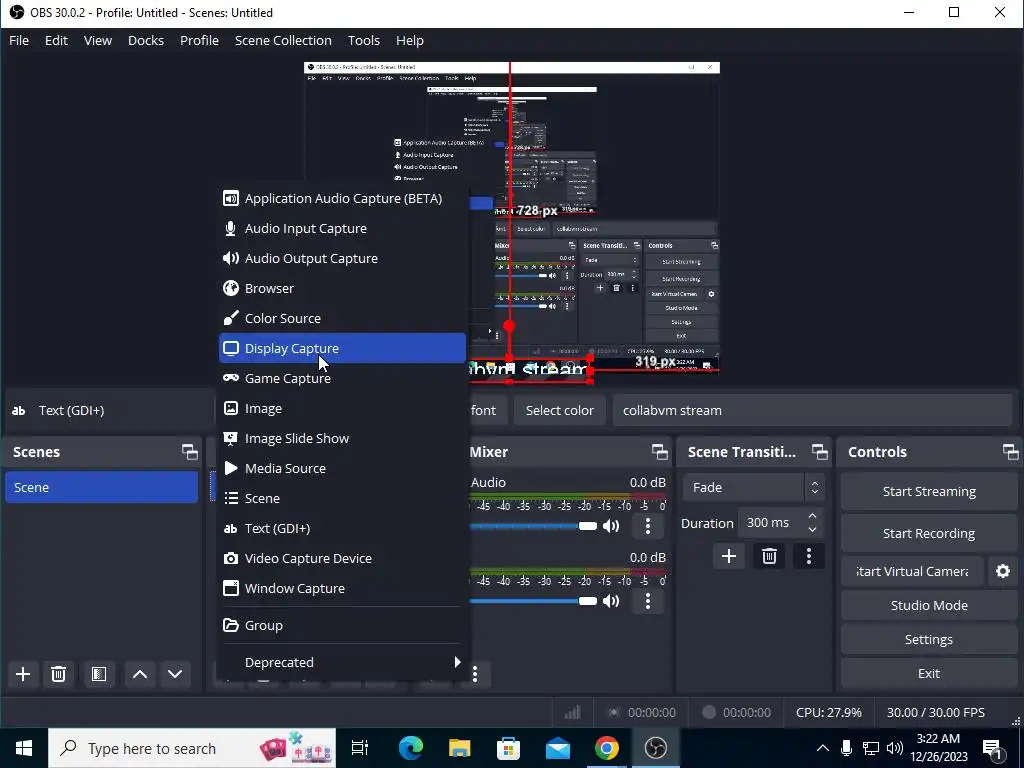Screen dimensions: 1024x768
Task: Open Google Chrome from taskbar
Action: pos(607,748)
